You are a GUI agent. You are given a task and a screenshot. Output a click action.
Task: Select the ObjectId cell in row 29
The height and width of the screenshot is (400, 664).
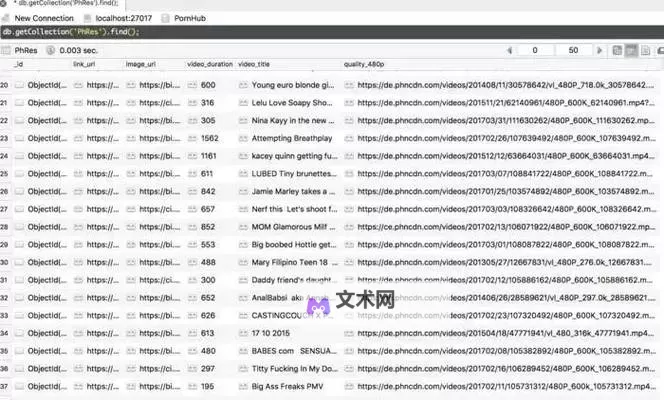click(x=47, y=245)
